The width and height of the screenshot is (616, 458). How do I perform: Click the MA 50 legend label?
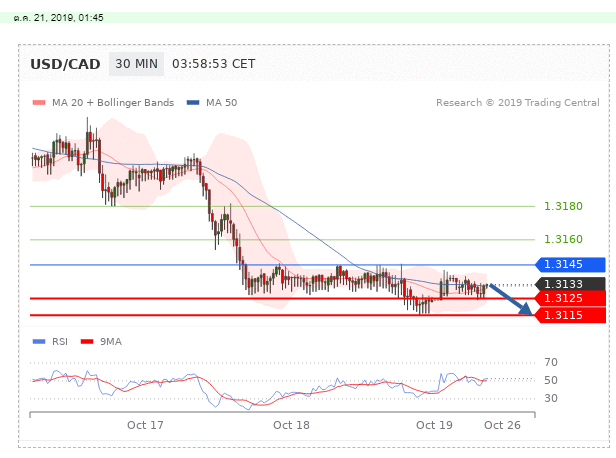click(222, 103)
